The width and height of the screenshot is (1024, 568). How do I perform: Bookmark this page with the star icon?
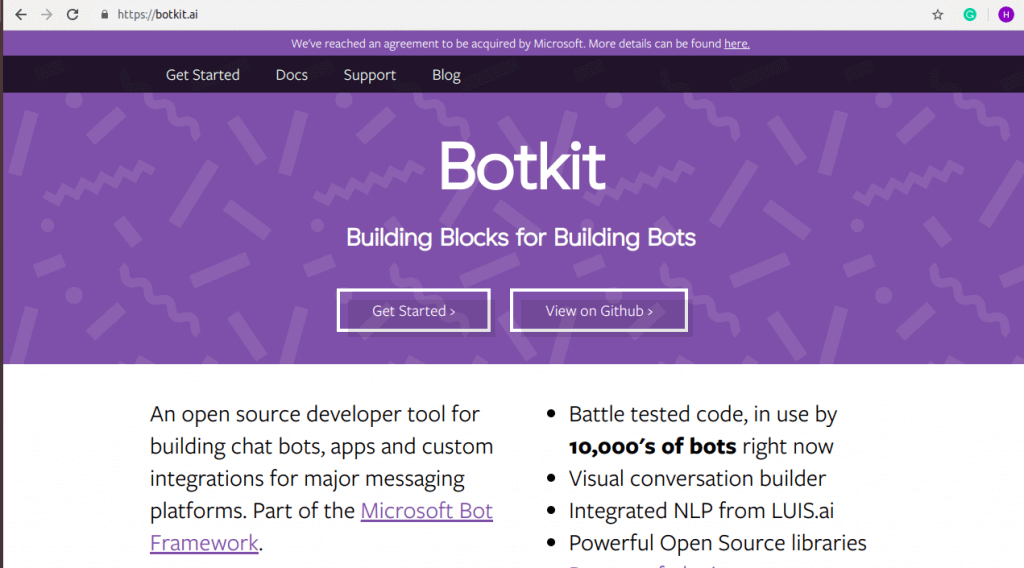(x=938, y=14)
